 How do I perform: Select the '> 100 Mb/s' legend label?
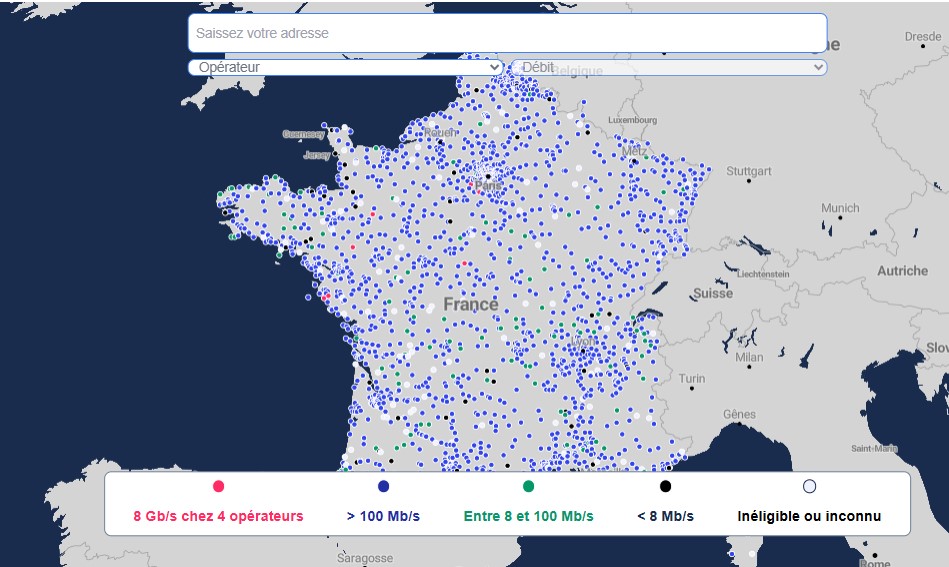(383, 517)
